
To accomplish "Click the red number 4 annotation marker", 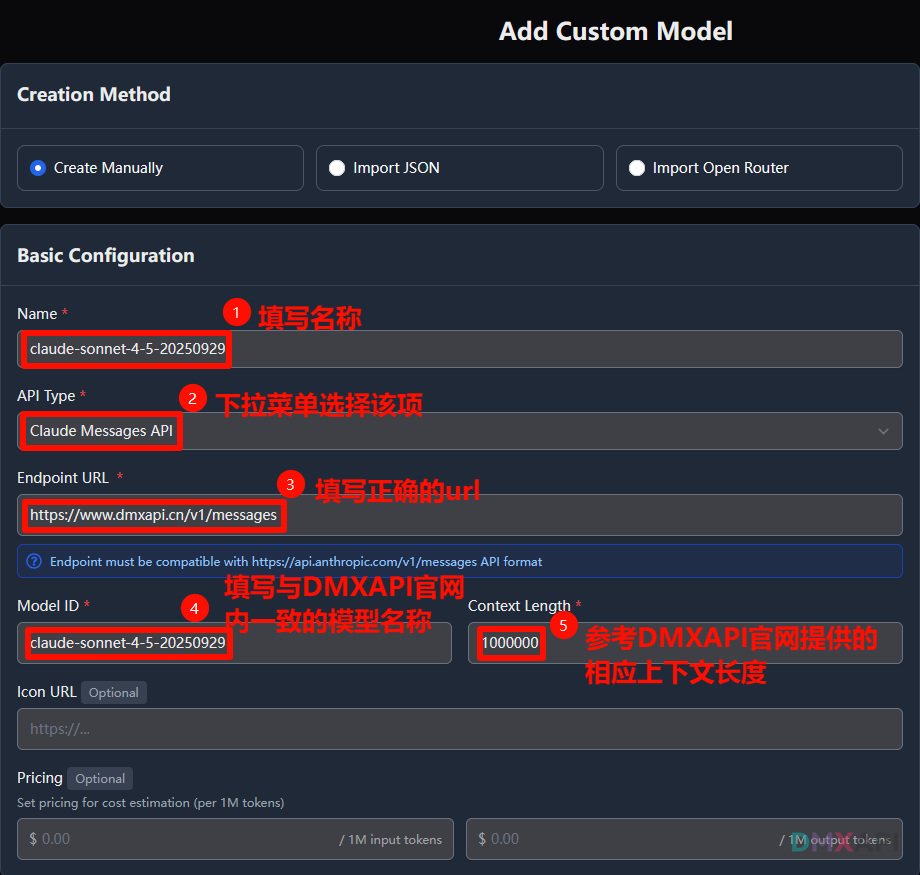I will point(194,607).
